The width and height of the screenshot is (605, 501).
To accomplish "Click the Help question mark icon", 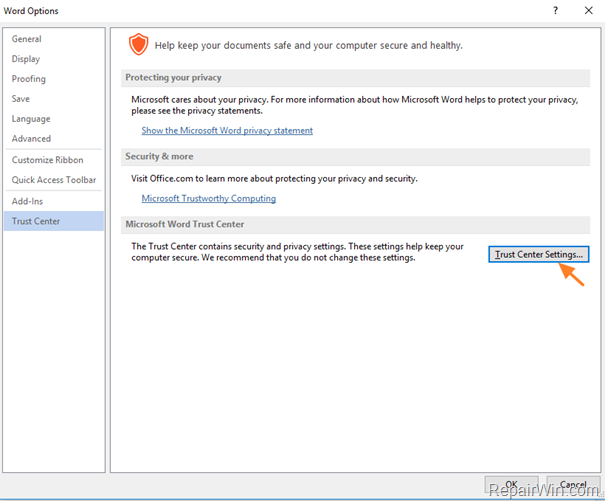I will pyautogui.click(x=555, y=10).
